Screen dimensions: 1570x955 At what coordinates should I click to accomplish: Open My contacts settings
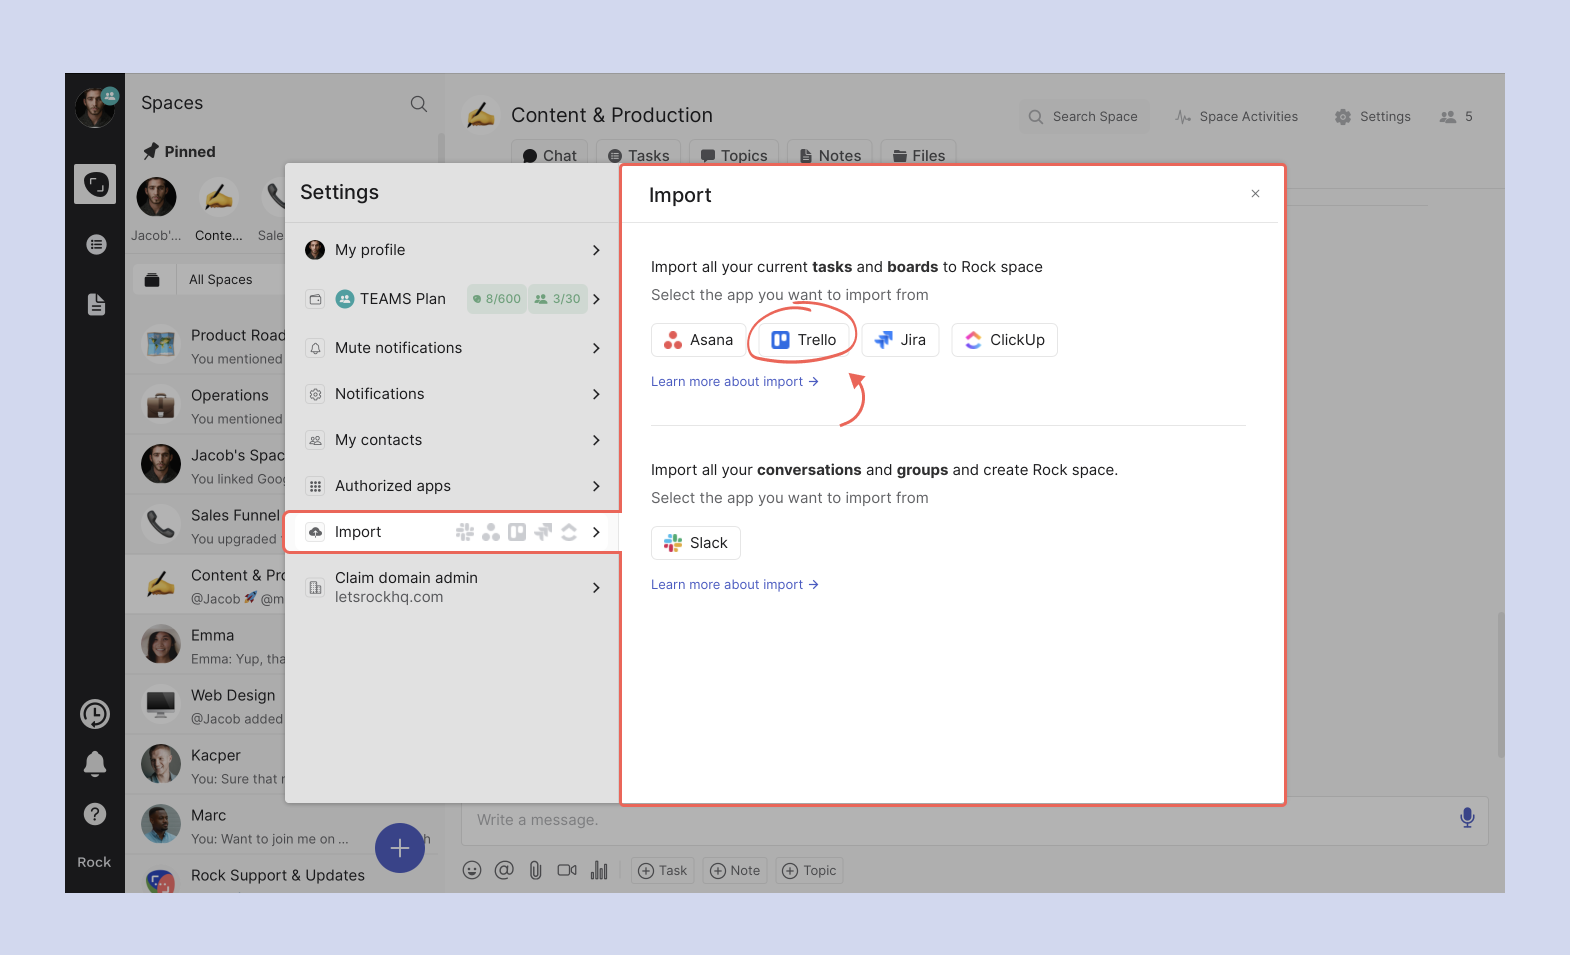[x=452, y=440]
